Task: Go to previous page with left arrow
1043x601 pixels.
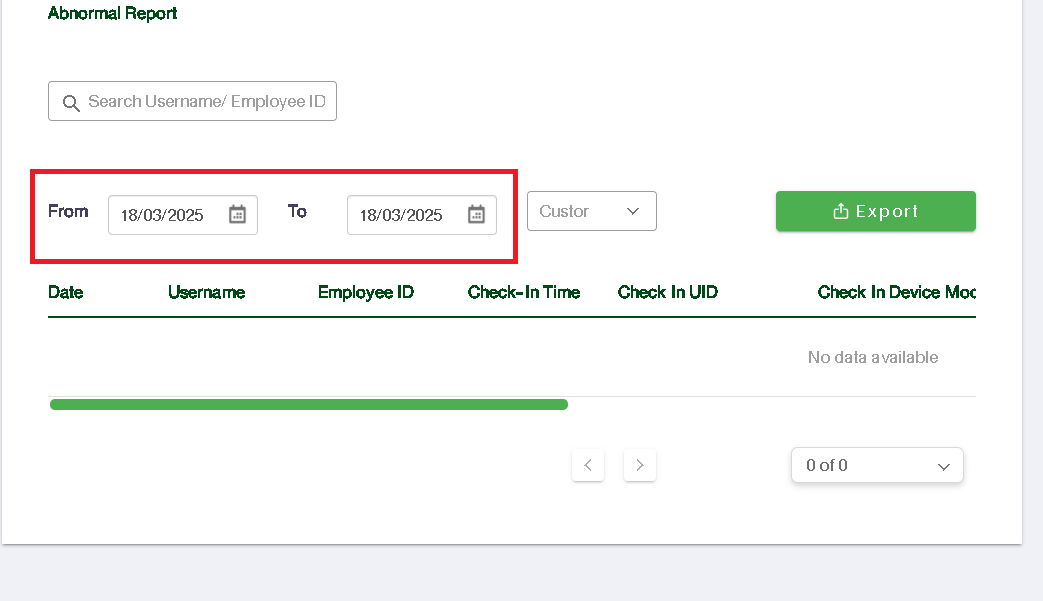Action: [588, 465]
